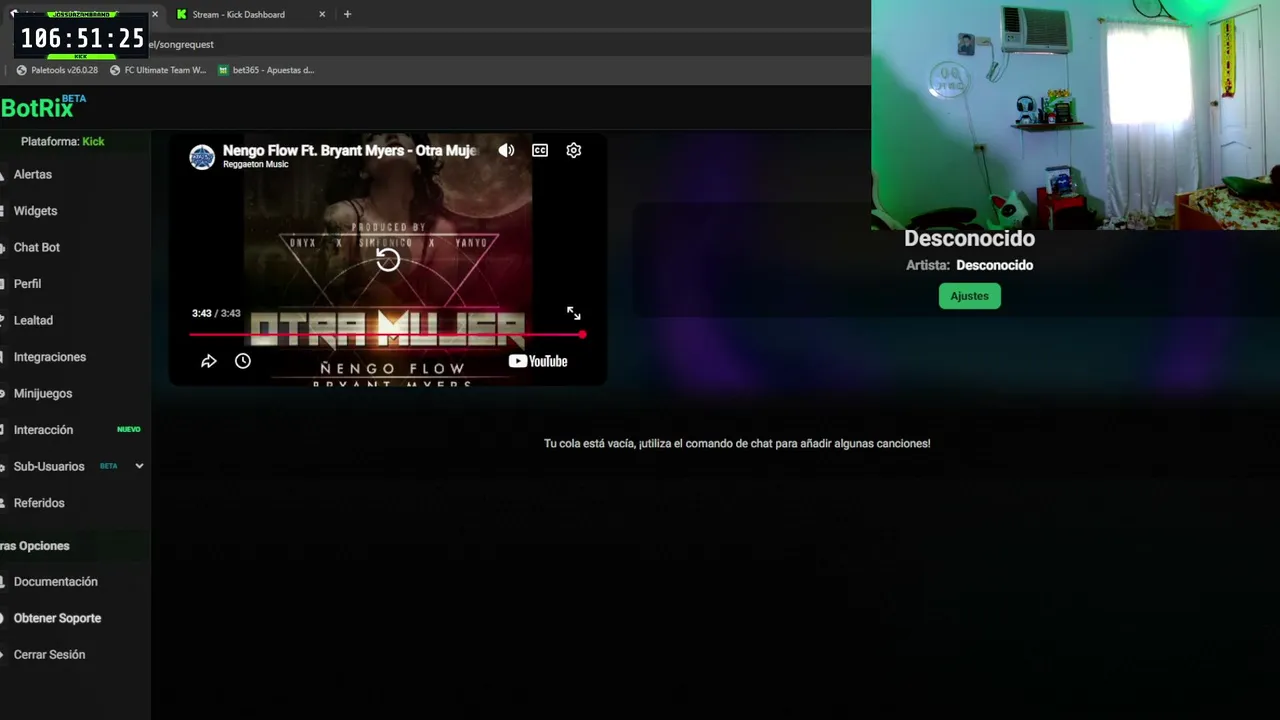This screenshot has height=720, width=1280.
Task: Open Referidos in the sidebar
Action: tap(39, 503)
